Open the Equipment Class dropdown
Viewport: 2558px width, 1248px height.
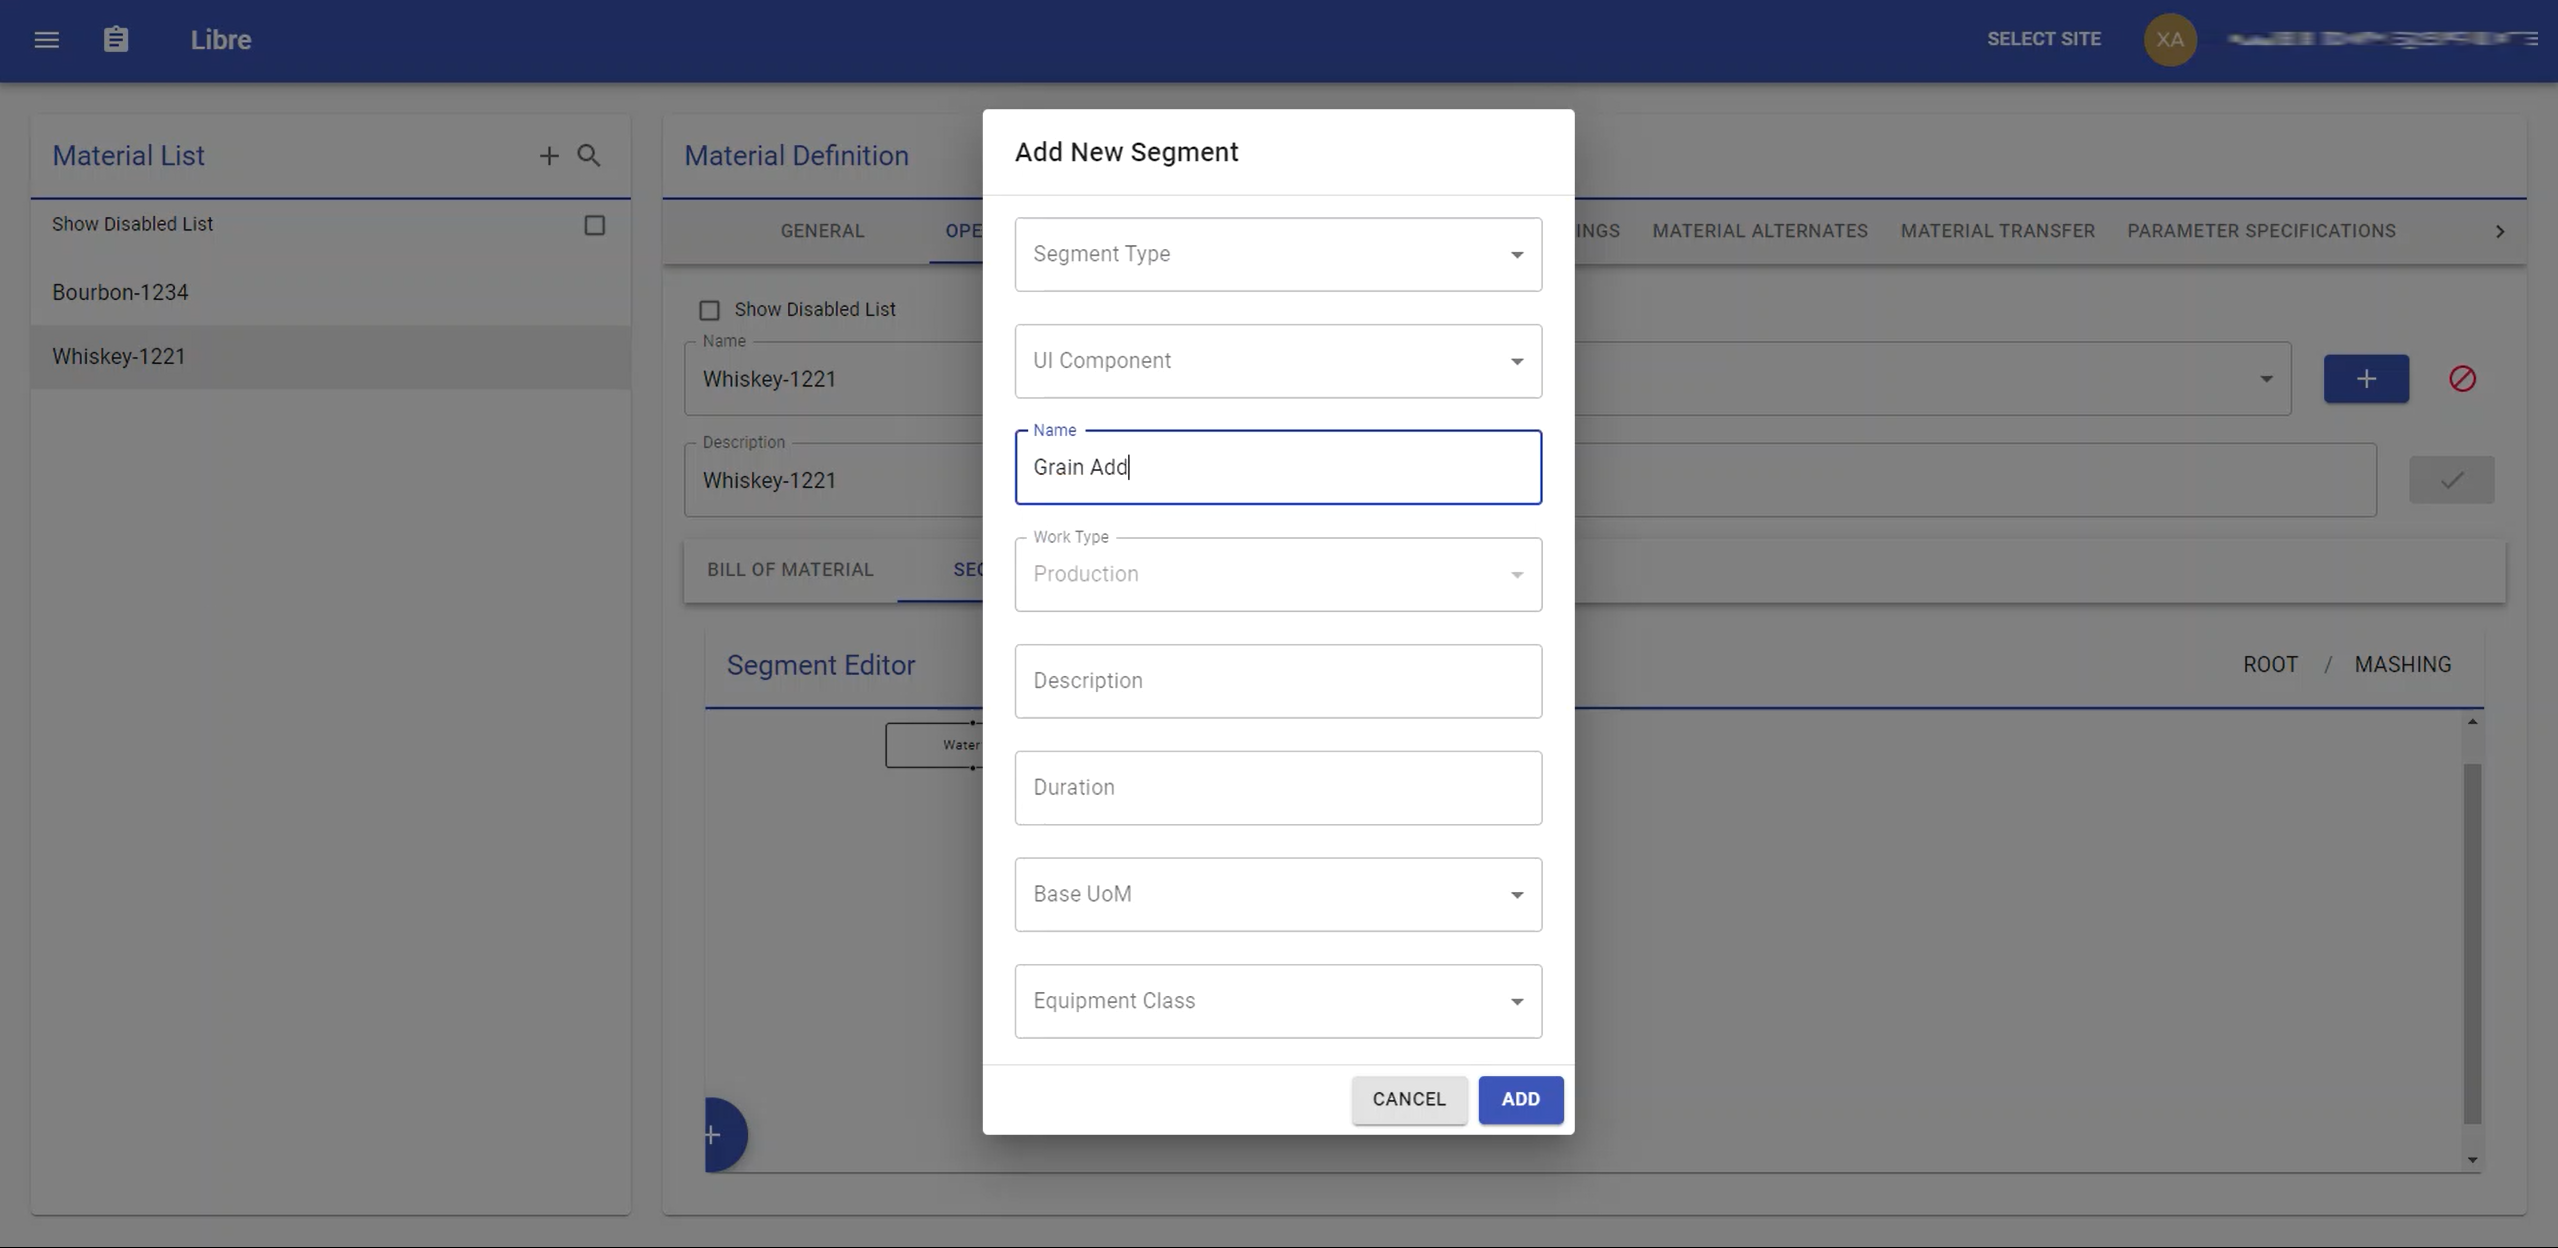click(x=1278, y=1001)
